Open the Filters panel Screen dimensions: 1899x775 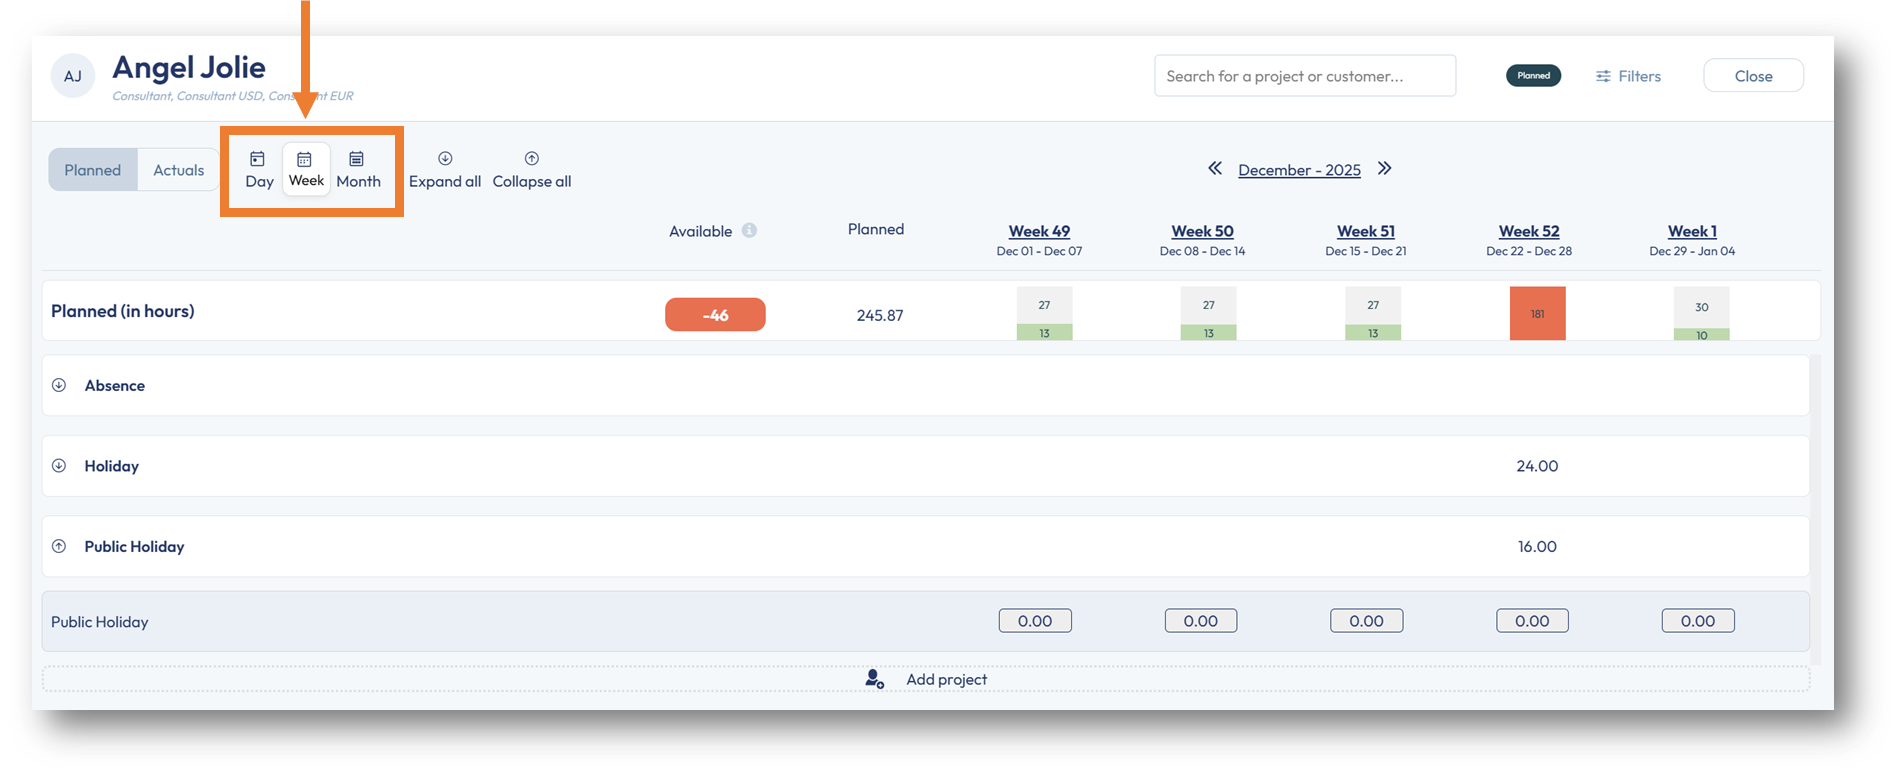coord(1628,76)
